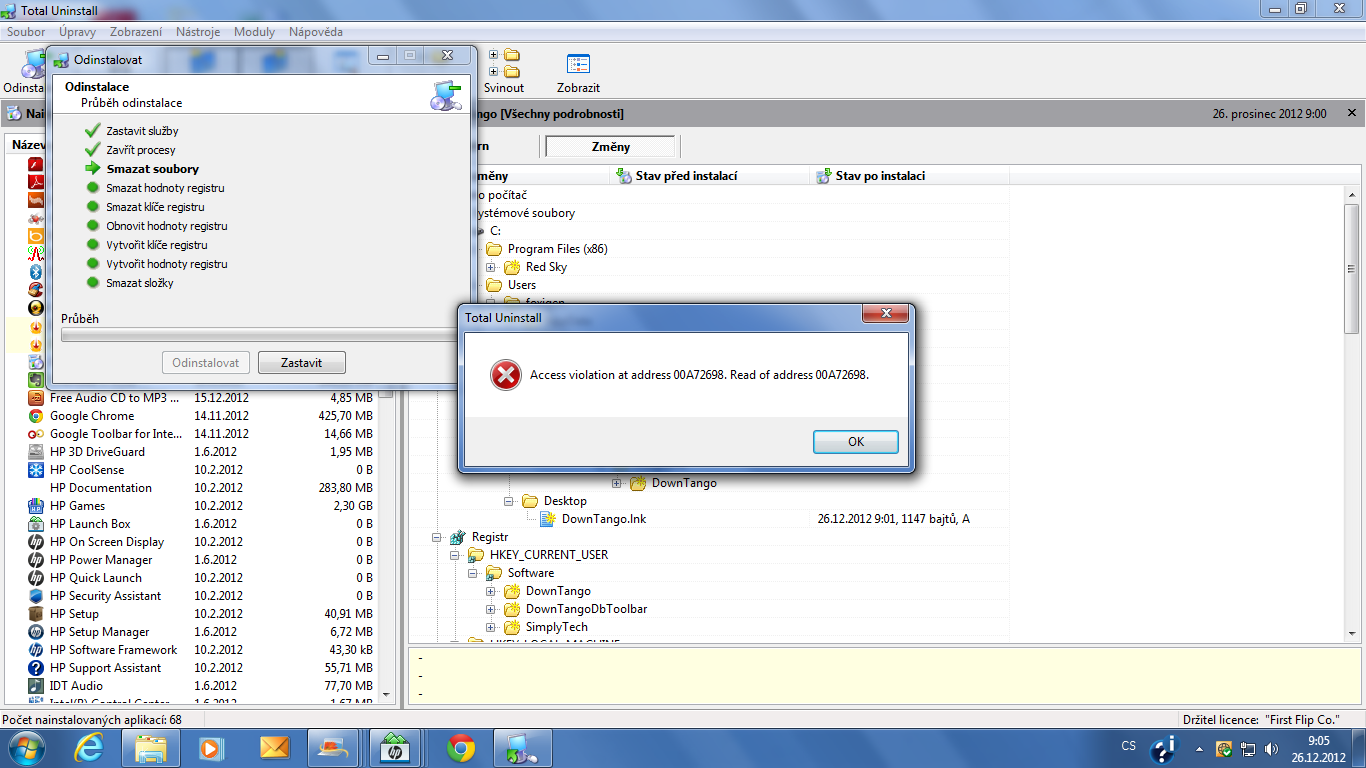Open the Nástroje menu

coord(198,32)
